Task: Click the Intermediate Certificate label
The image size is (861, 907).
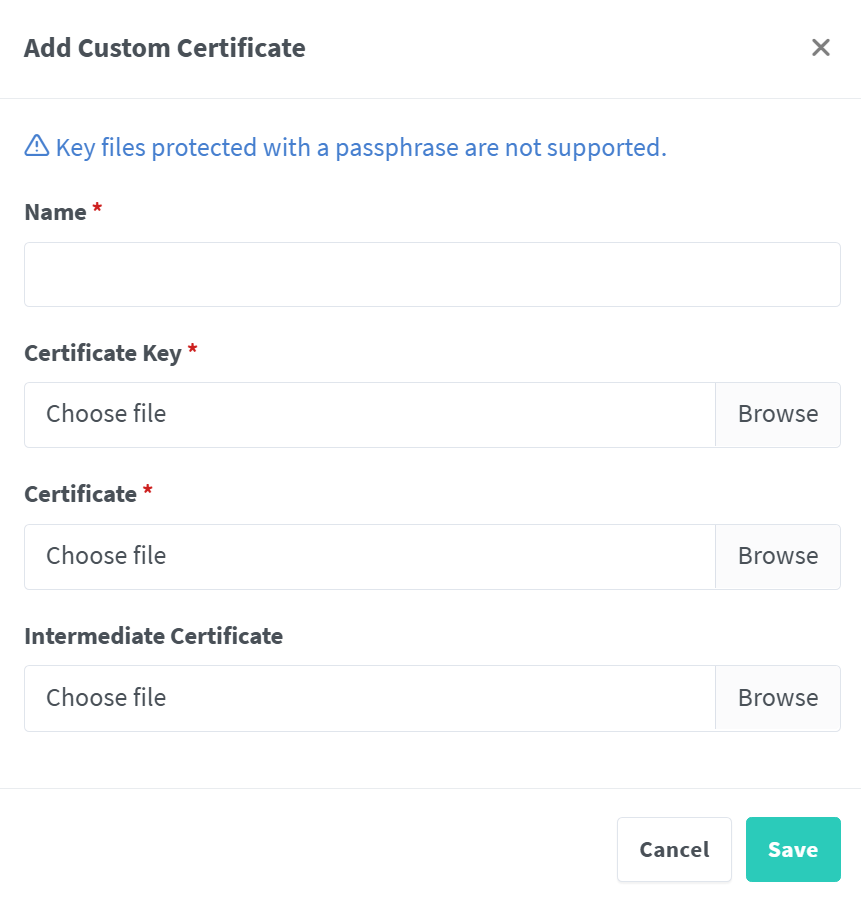Action: click(x=153, y=635)
